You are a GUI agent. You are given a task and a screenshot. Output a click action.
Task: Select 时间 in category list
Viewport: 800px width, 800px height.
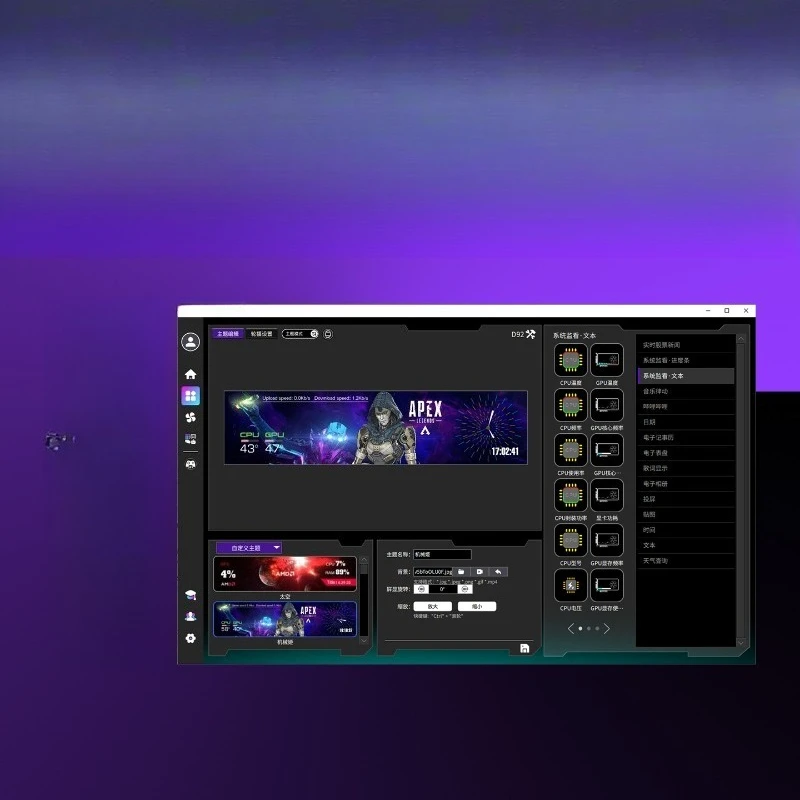pos(686,530)
